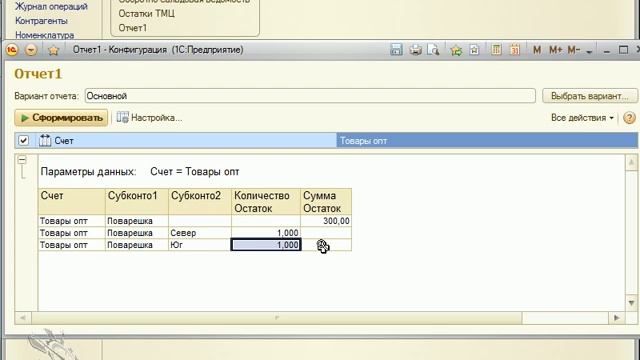640x360 pixels.
Task: Click the Субконто2 column header
Action: pyautogui.click(x=200, y=202)
